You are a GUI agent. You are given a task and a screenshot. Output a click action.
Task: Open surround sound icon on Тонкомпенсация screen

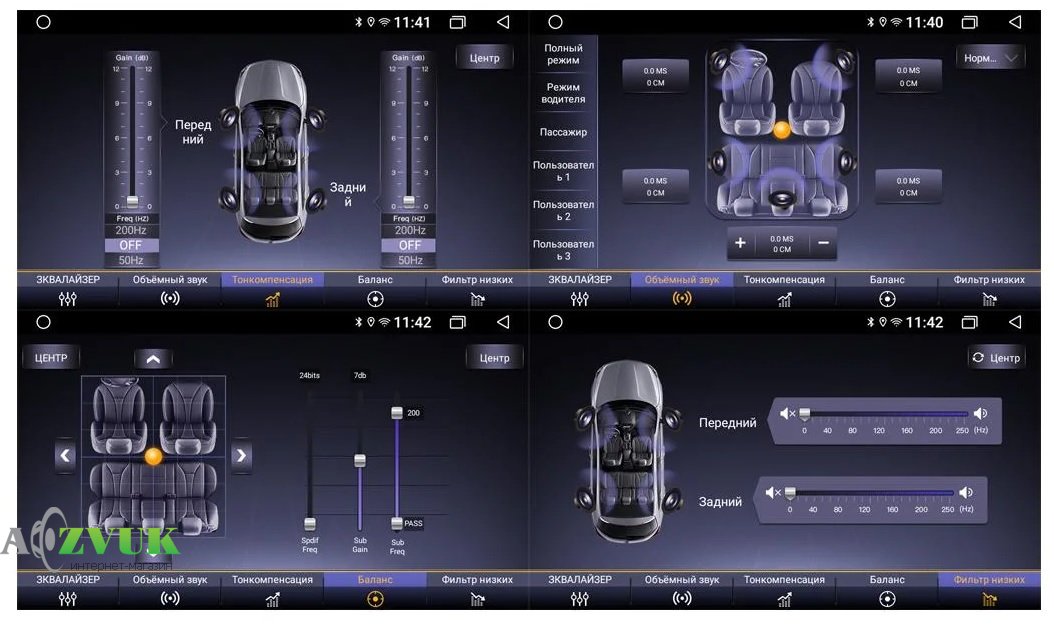170,299
